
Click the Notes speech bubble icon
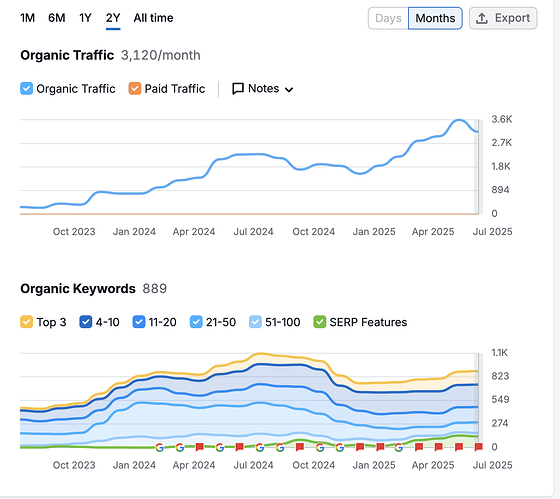pyautogui.click(x=238, y=89)
